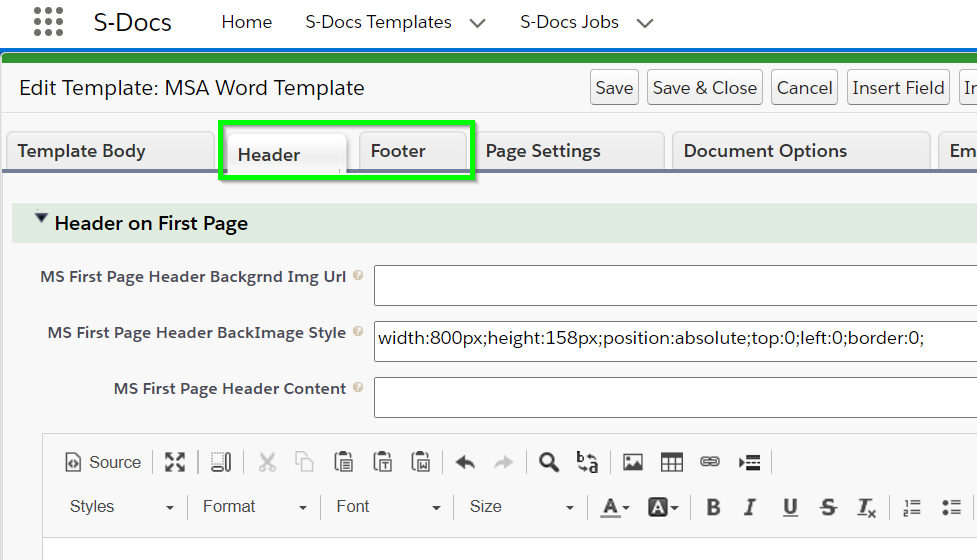Click the Redo arrow icon
977x560 pixels.
pos(503,462)
